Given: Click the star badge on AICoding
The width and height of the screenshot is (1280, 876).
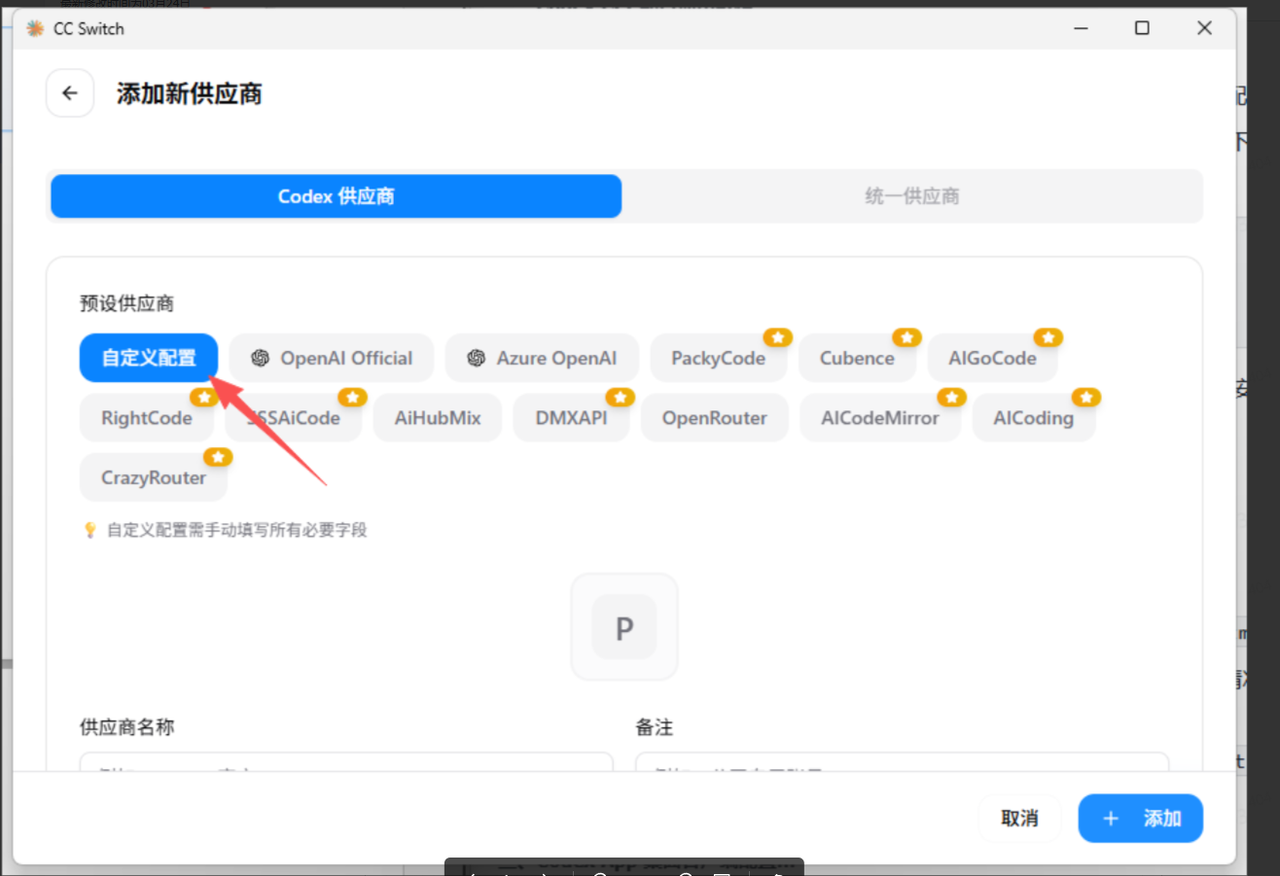Looking at the screenshot, I should [x=1086, y=397].
